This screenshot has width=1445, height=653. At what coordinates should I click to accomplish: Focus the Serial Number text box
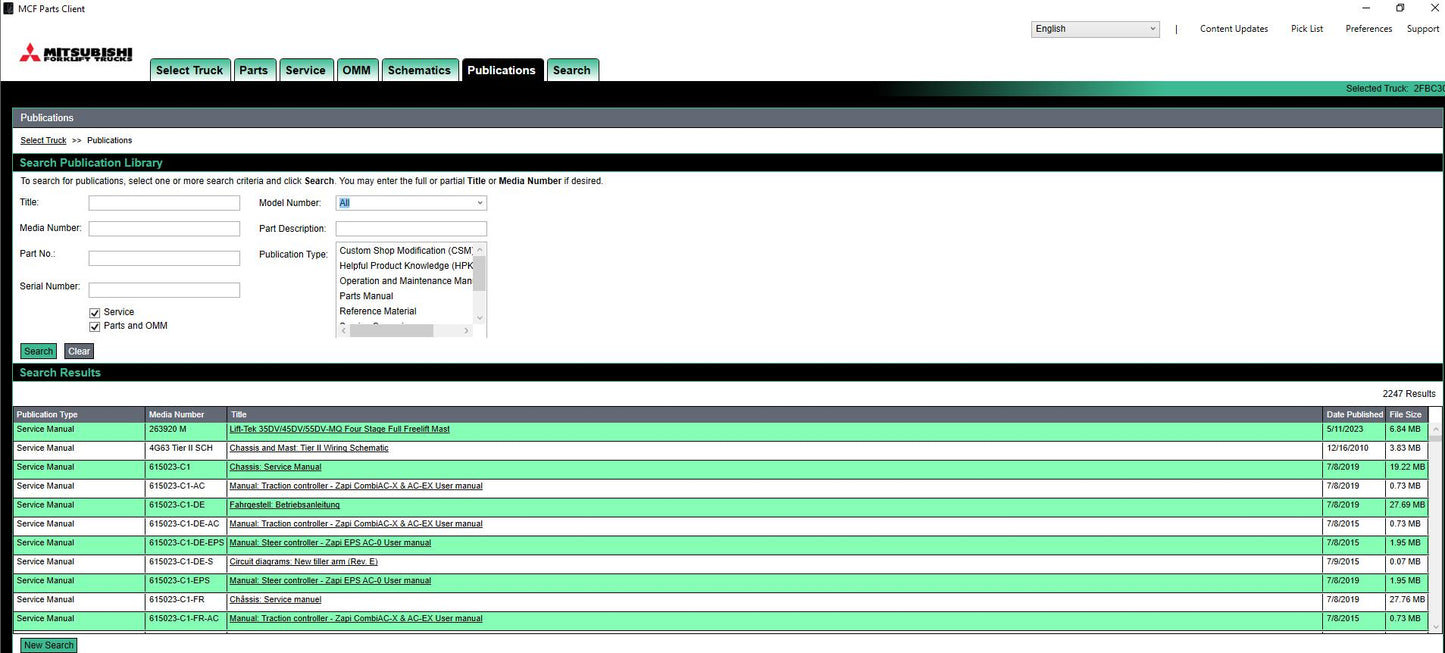click(164, 290)
